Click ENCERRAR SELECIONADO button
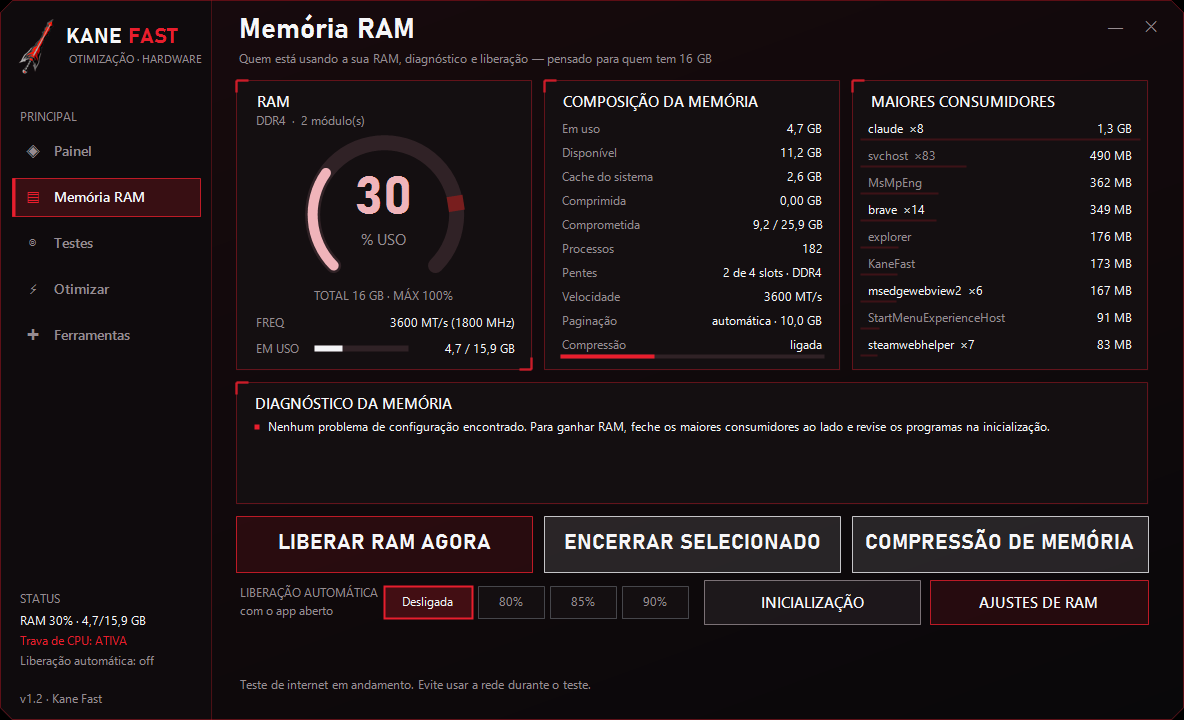This screenshot has height=720, width=1184. click(x=692, y=544)
